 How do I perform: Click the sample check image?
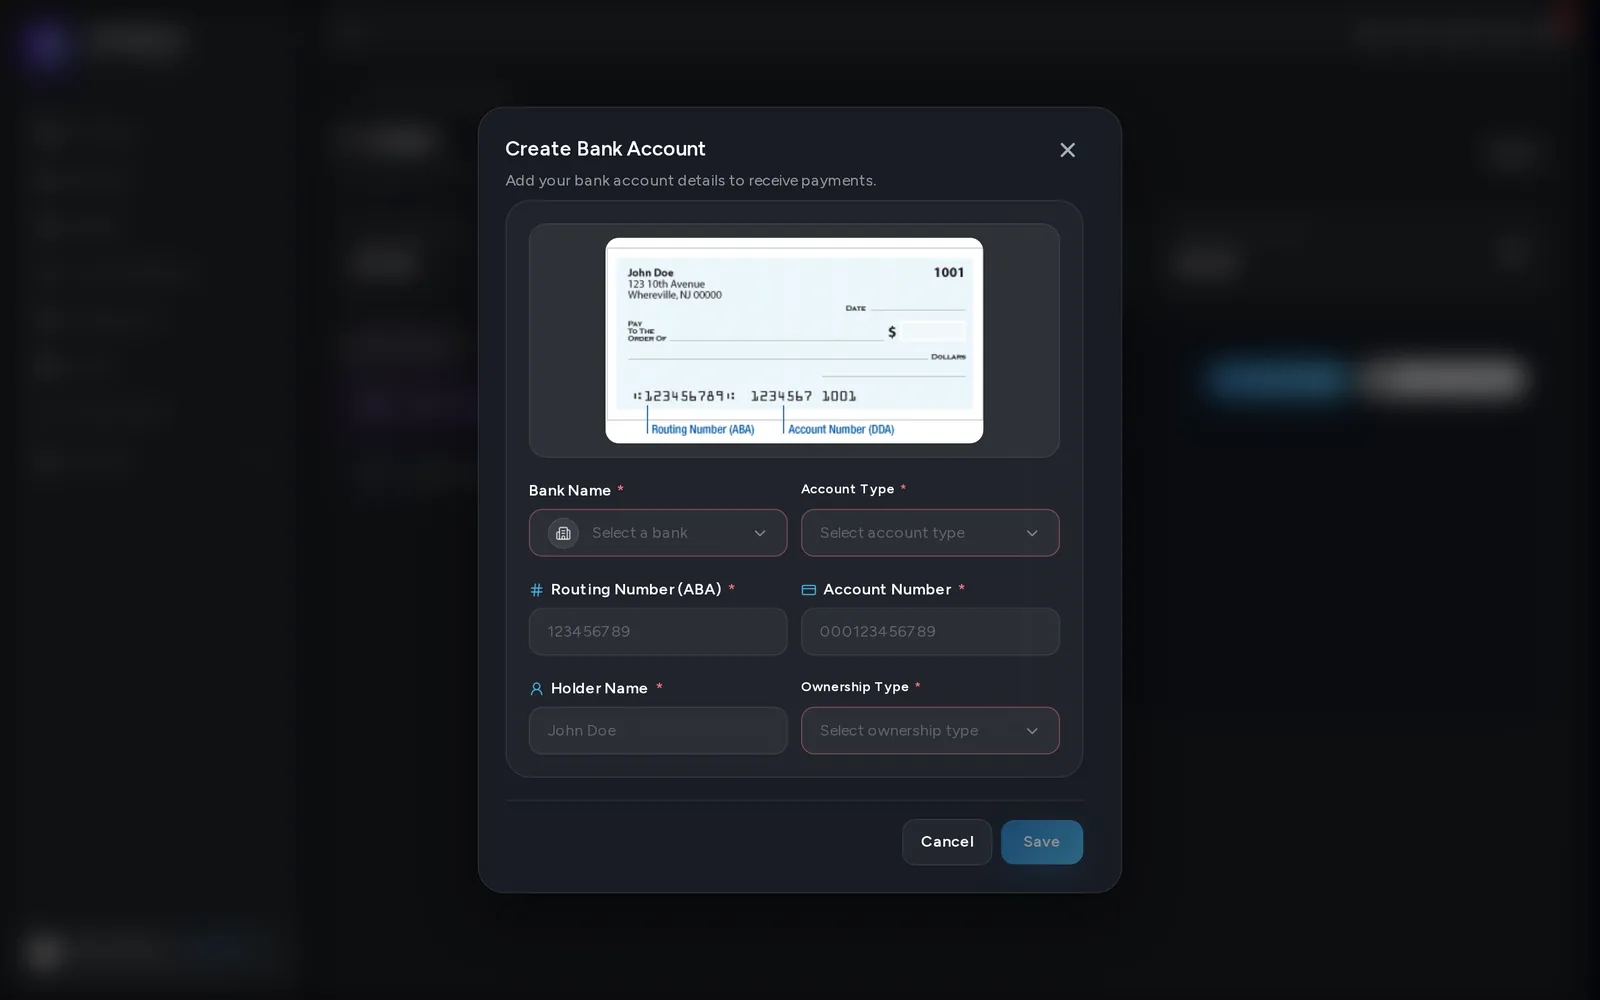(794, 340)
